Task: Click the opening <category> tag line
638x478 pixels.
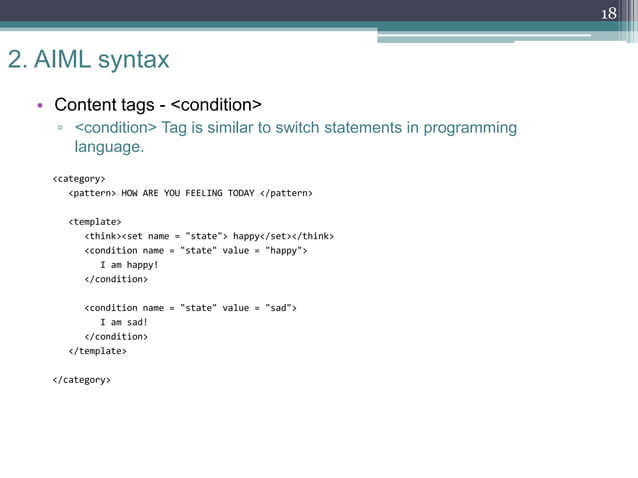Action: coord(79,179)
